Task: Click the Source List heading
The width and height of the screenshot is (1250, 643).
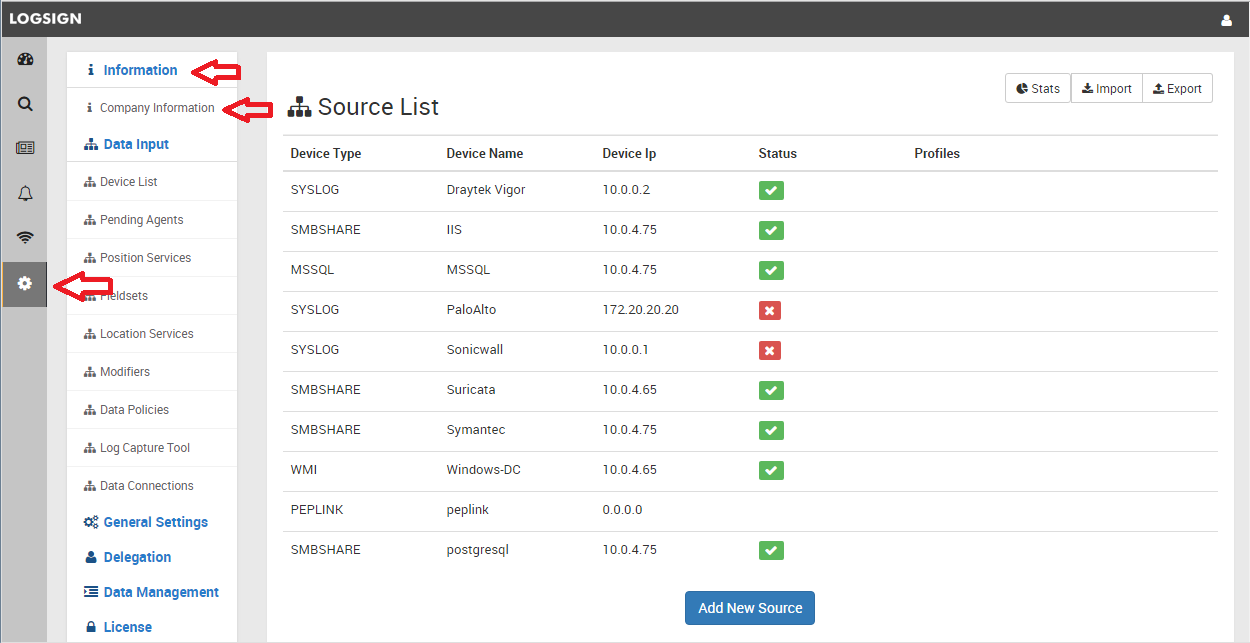Action: coord(364,107)
